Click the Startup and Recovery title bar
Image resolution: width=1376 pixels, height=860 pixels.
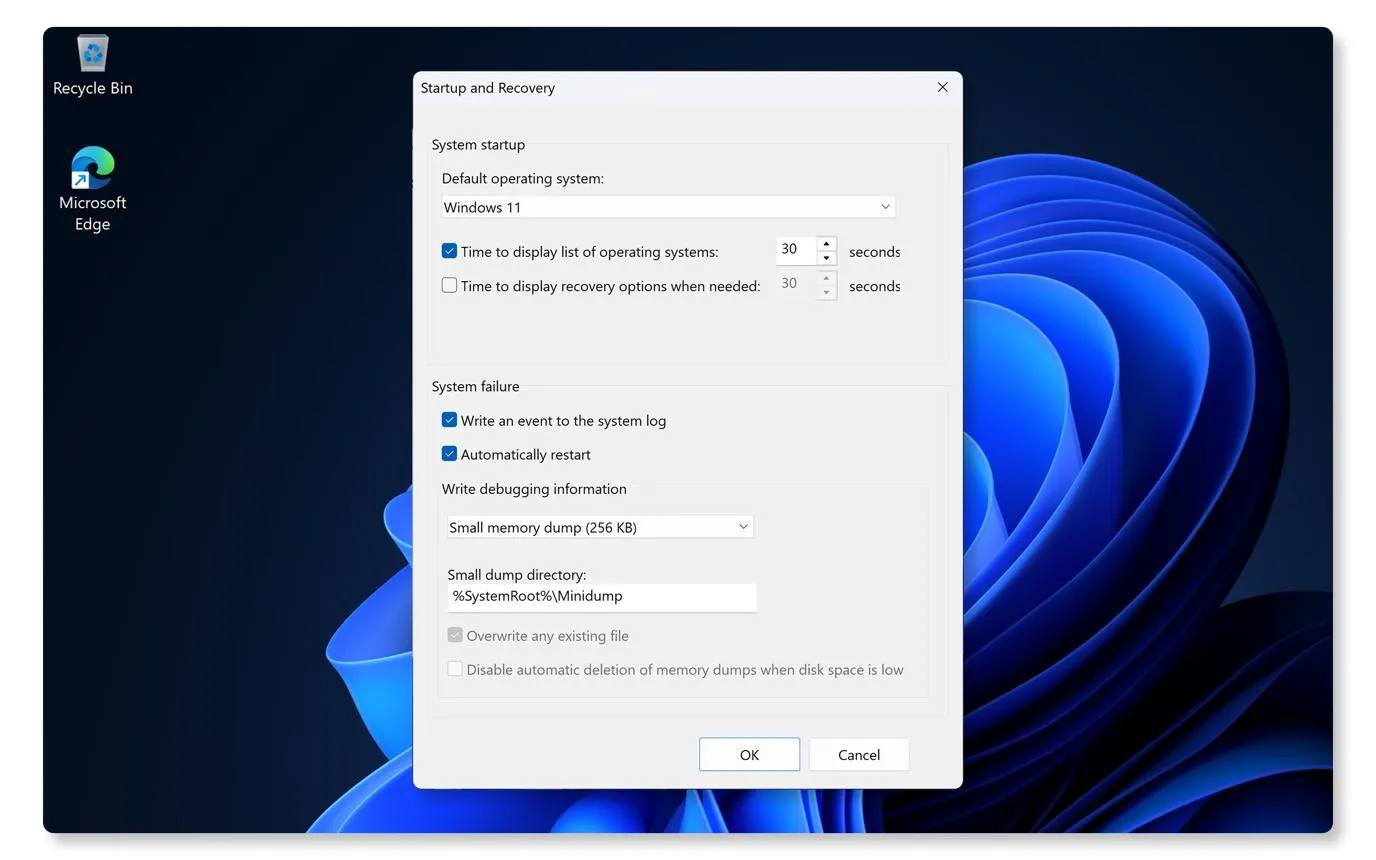[x=670, y=88]
